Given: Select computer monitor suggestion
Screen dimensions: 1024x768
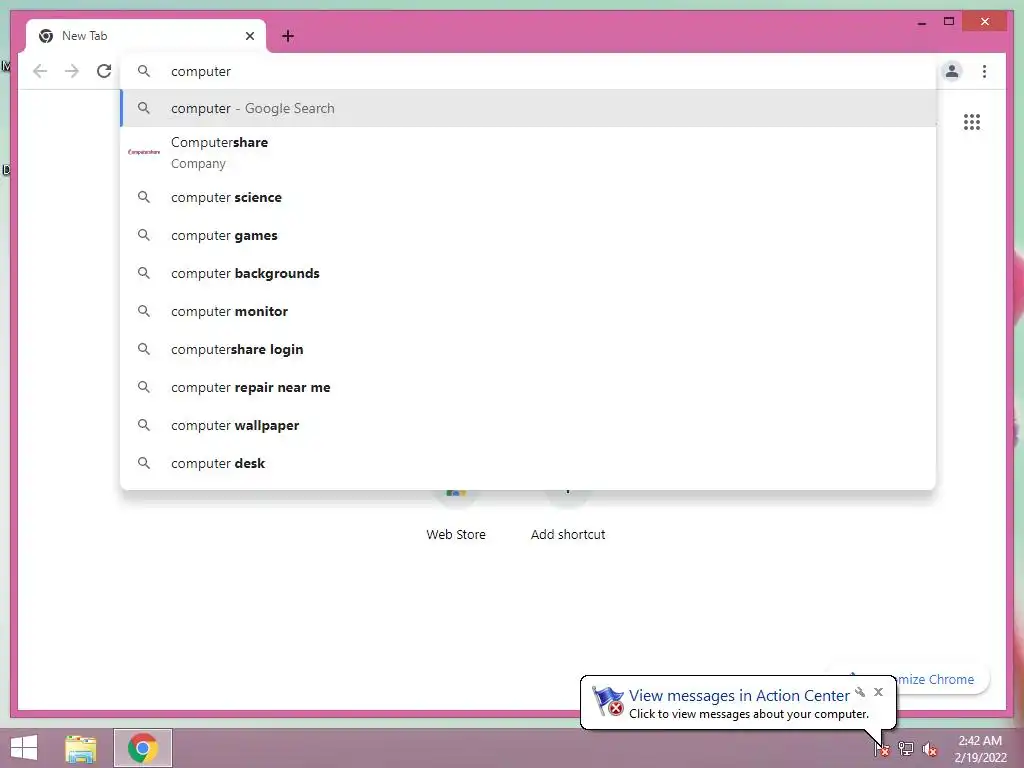Looking at the screenshot, I should 528,312.
